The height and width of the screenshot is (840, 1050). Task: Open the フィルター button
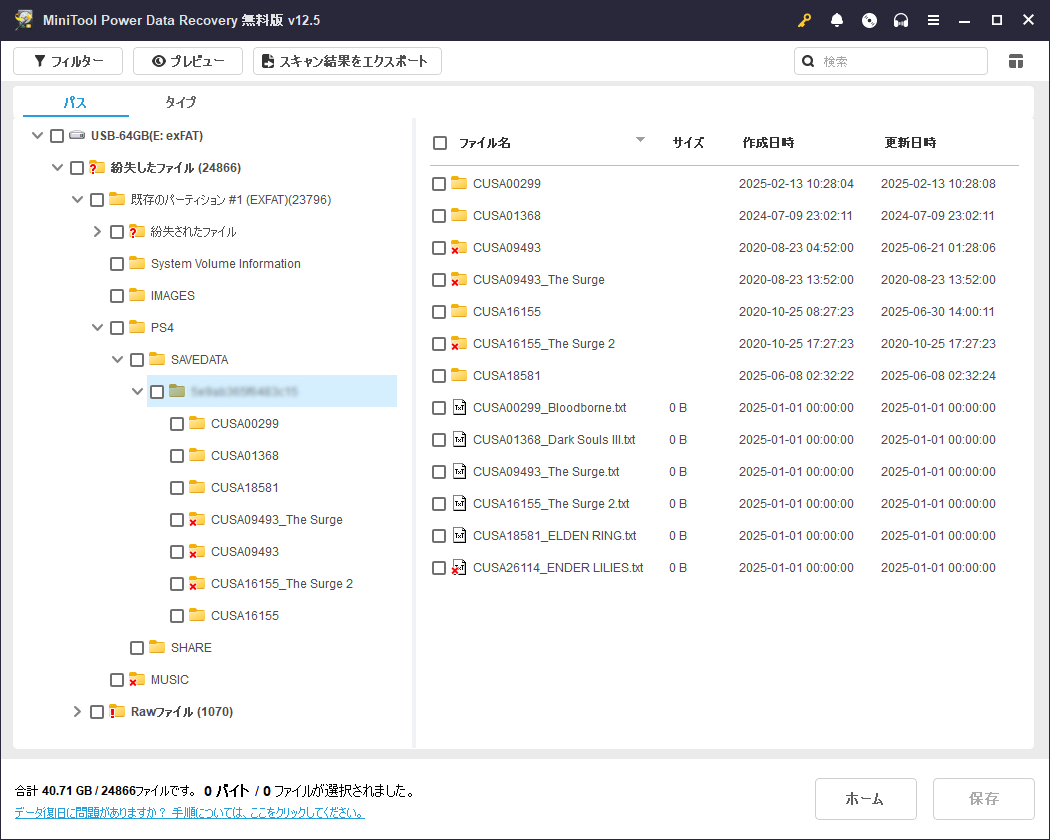point(68,61)
